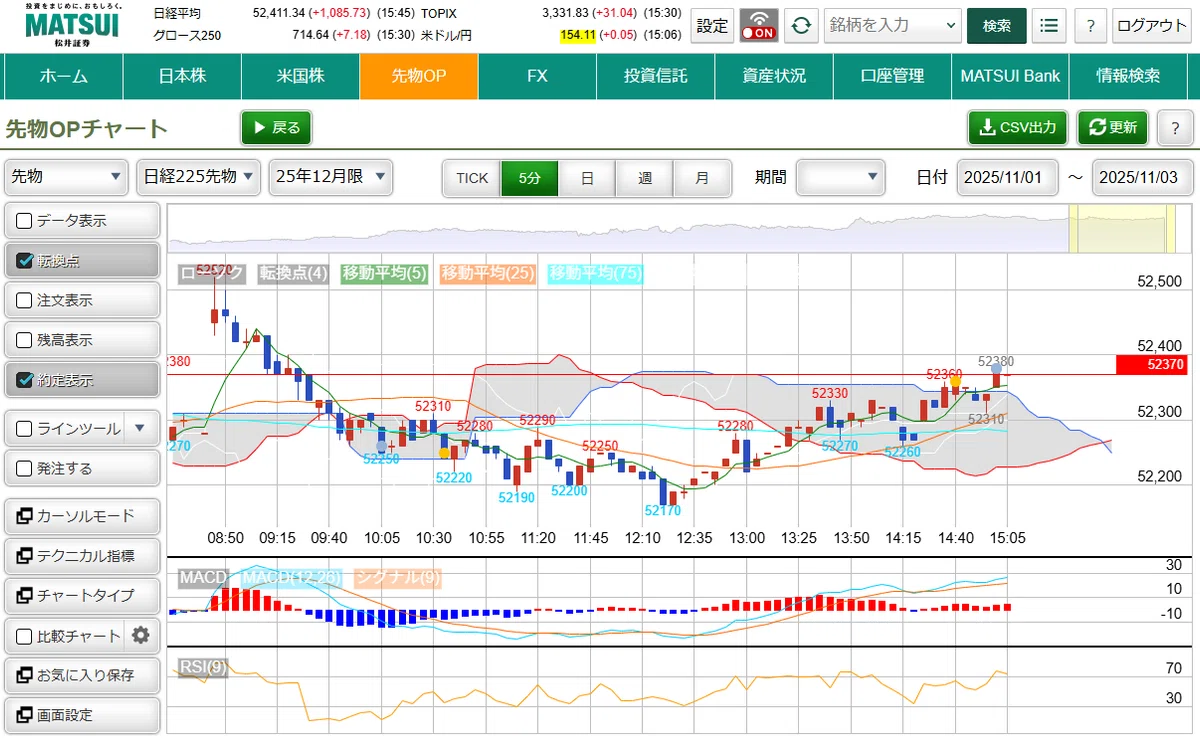Toggle the wifi ON auto-update icon
This screenshot has height=751, width=1200.
pyautogui.click(x=759, y=26)
